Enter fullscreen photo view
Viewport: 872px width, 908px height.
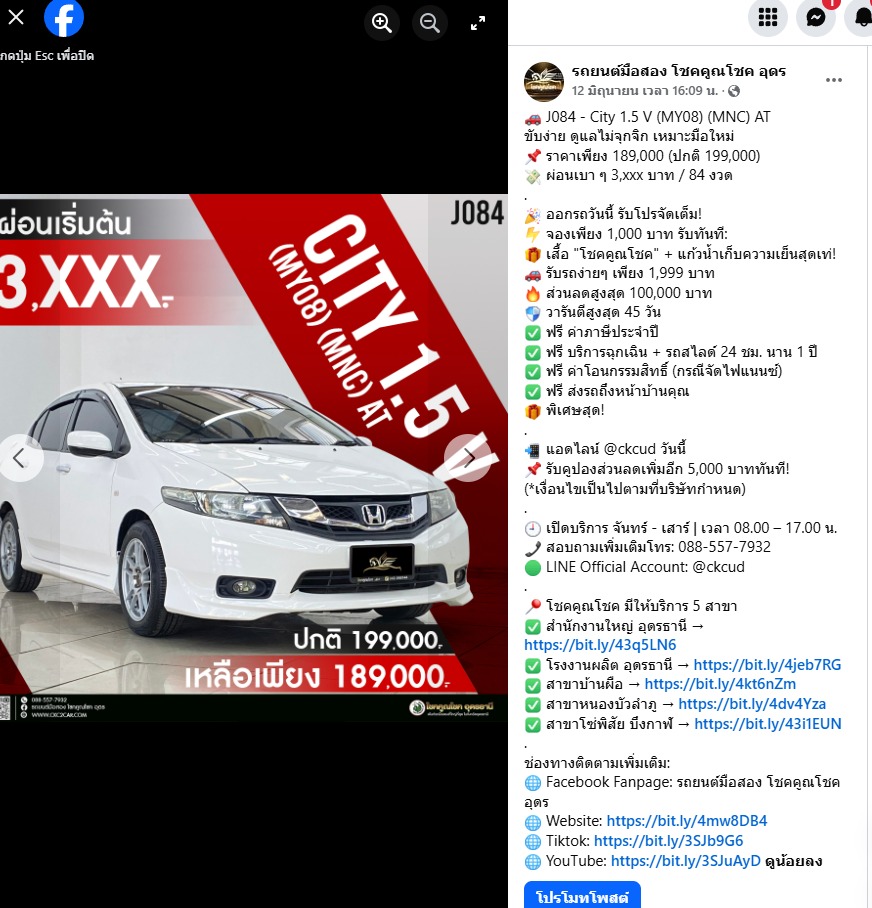point(478,22)
